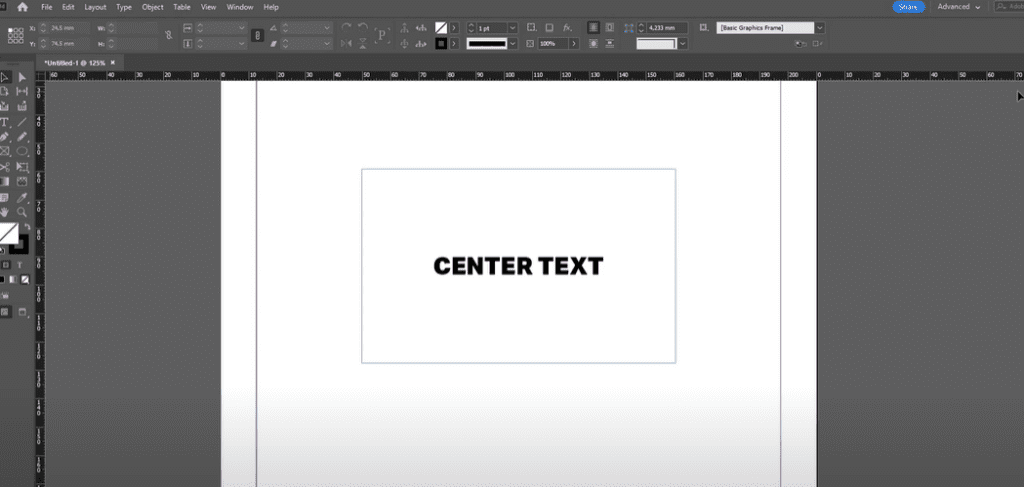Select the Content Placer tool
This screenshot has height=487, width=1024.
pyautogui.click(x=22, y=106)
